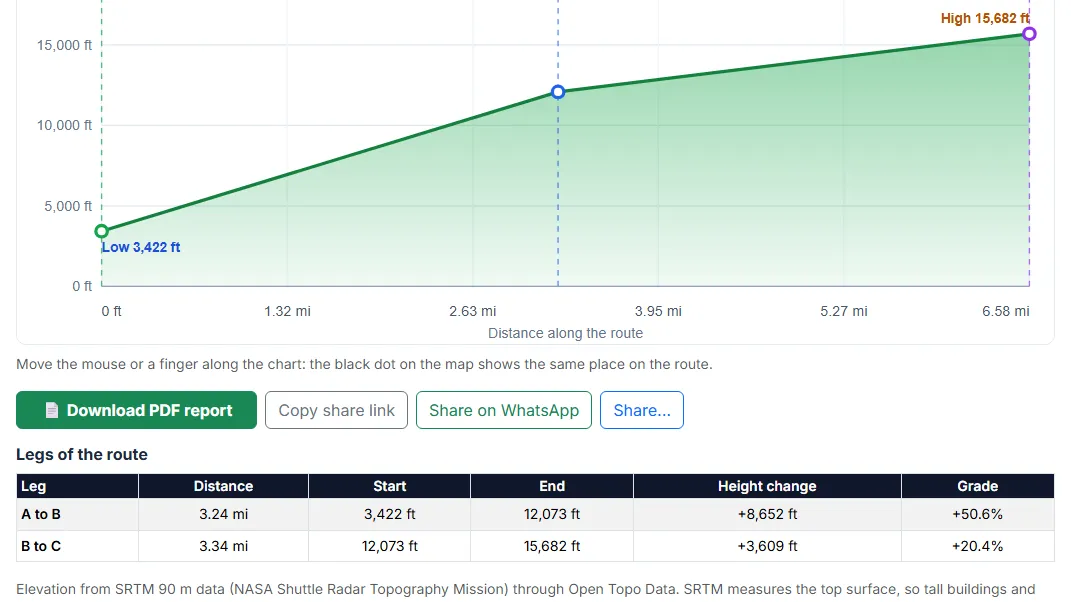Image resolution: width=1071 pixels, height=602 pixels.
Task: Click the Start column header
Action: (389, 486)
